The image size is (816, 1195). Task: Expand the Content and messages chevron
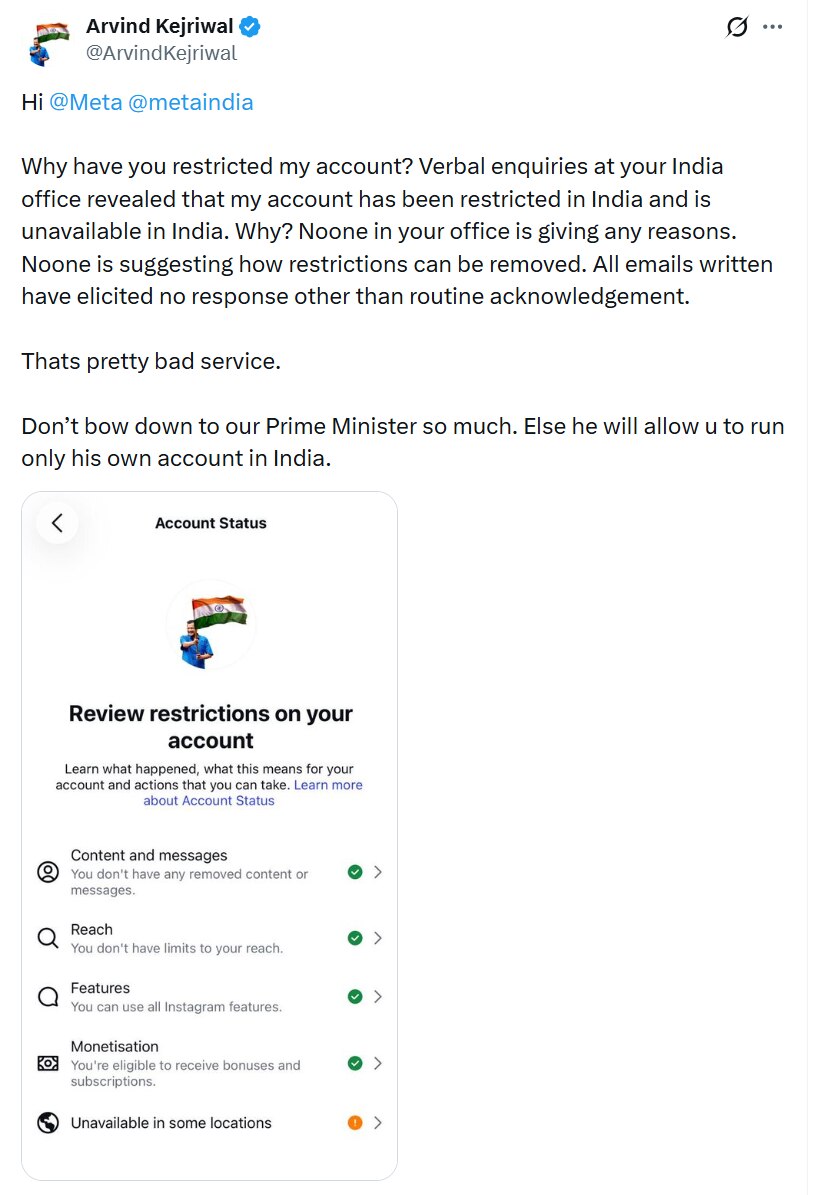377,872
